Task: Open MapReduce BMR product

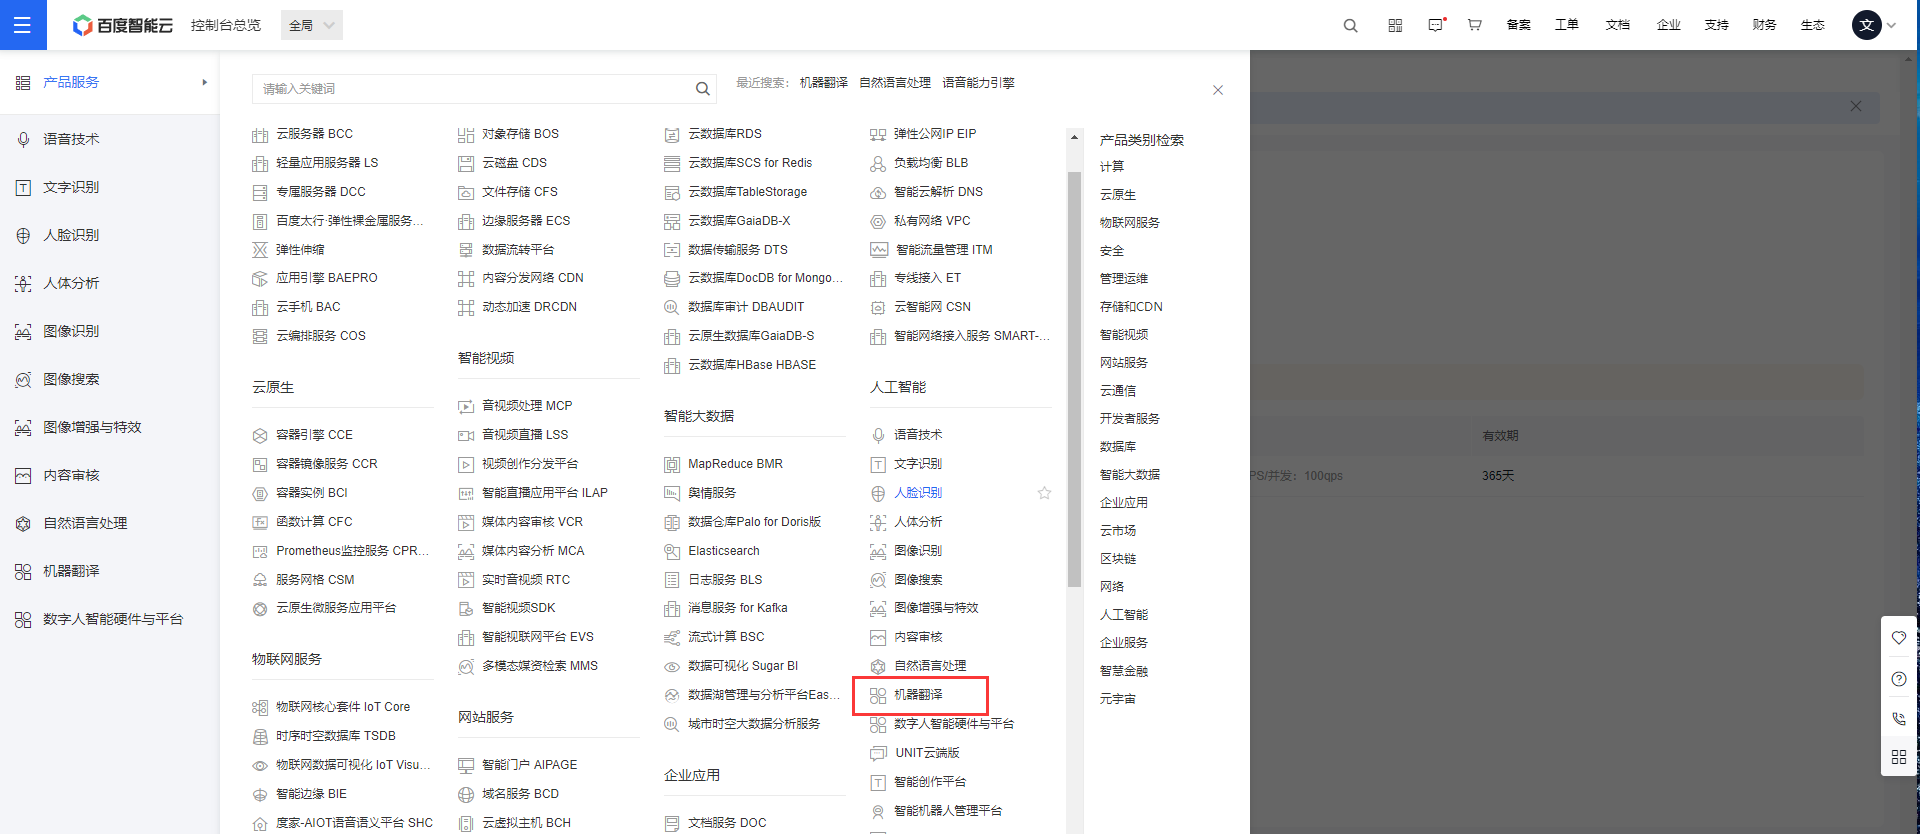Action: pyautogui.click(x=735, y=464)
